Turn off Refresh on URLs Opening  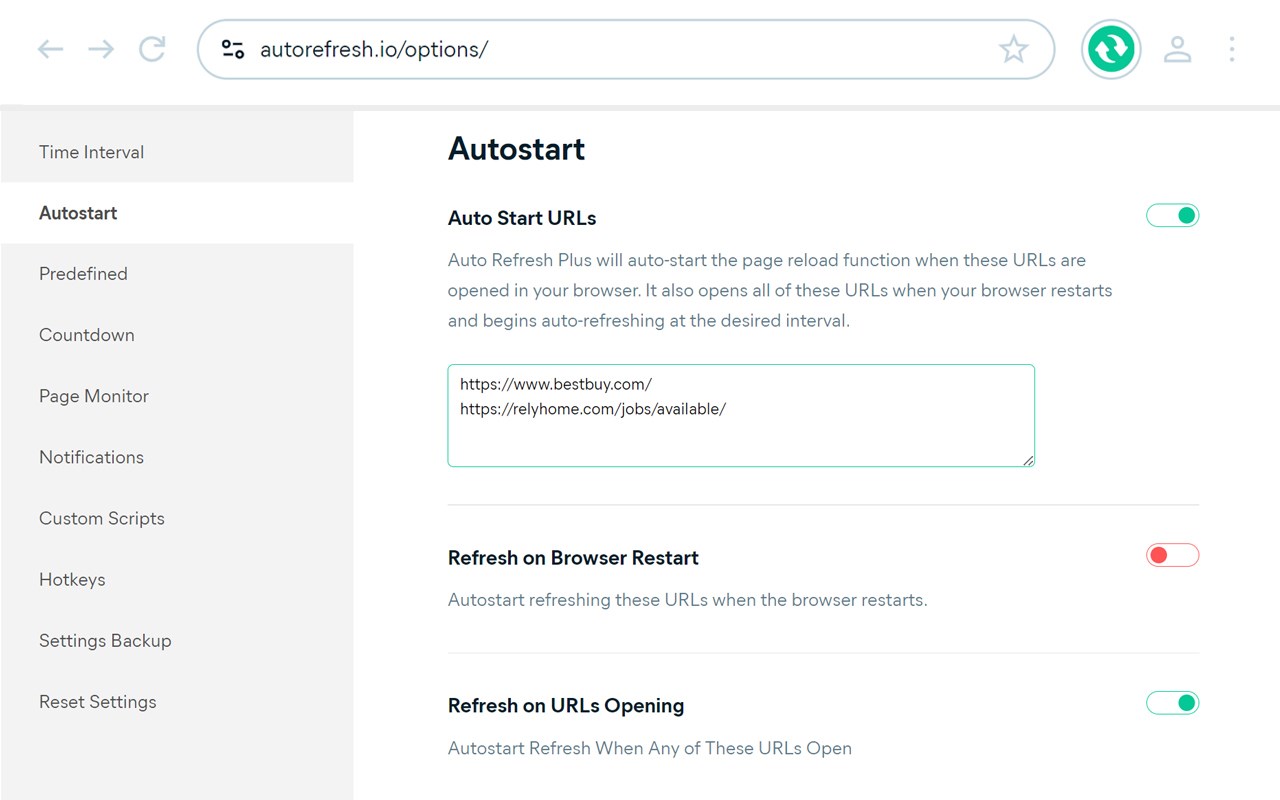click(1172, 704)
